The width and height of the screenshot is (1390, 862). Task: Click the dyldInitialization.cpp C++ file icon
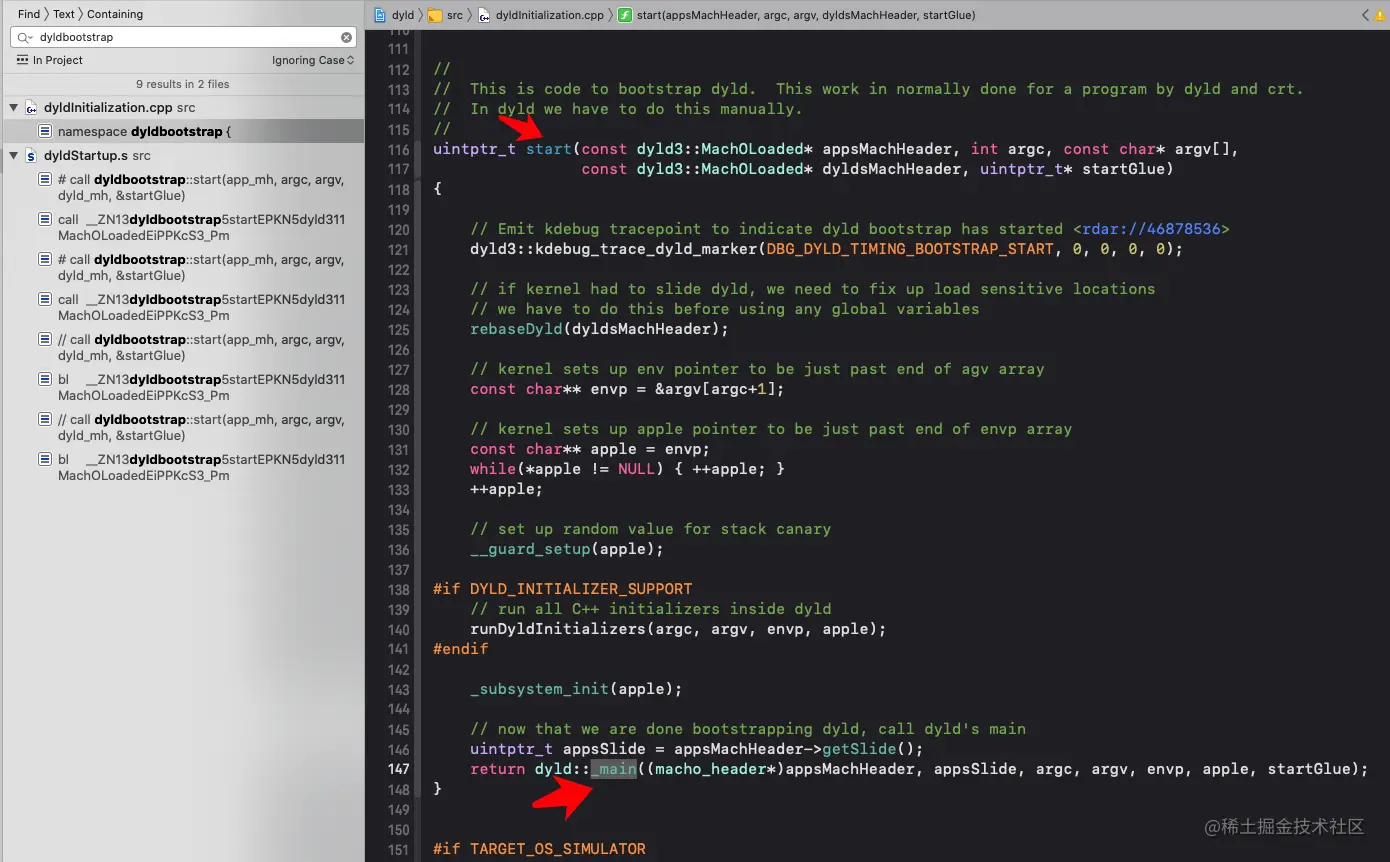point(31,107)
